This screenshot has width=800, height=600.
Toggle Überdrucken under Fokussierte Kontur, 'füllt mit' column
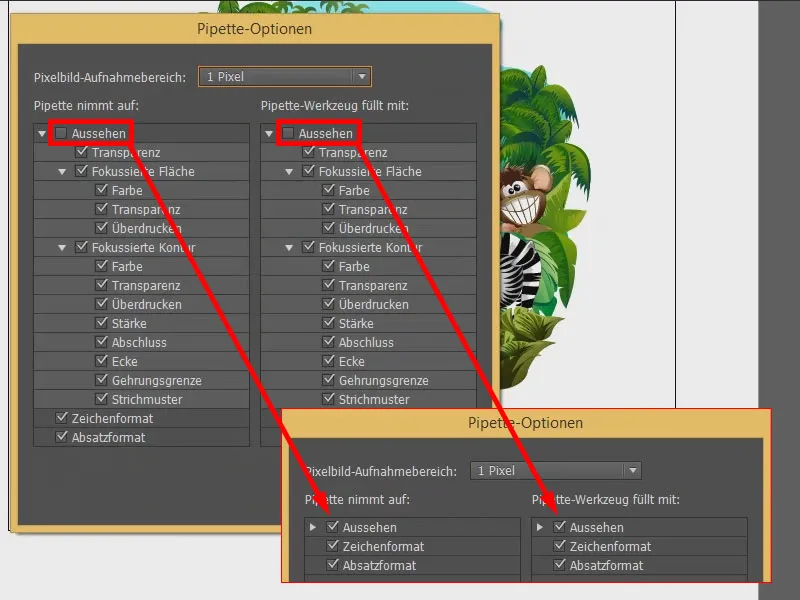click(x=329, y=304)
